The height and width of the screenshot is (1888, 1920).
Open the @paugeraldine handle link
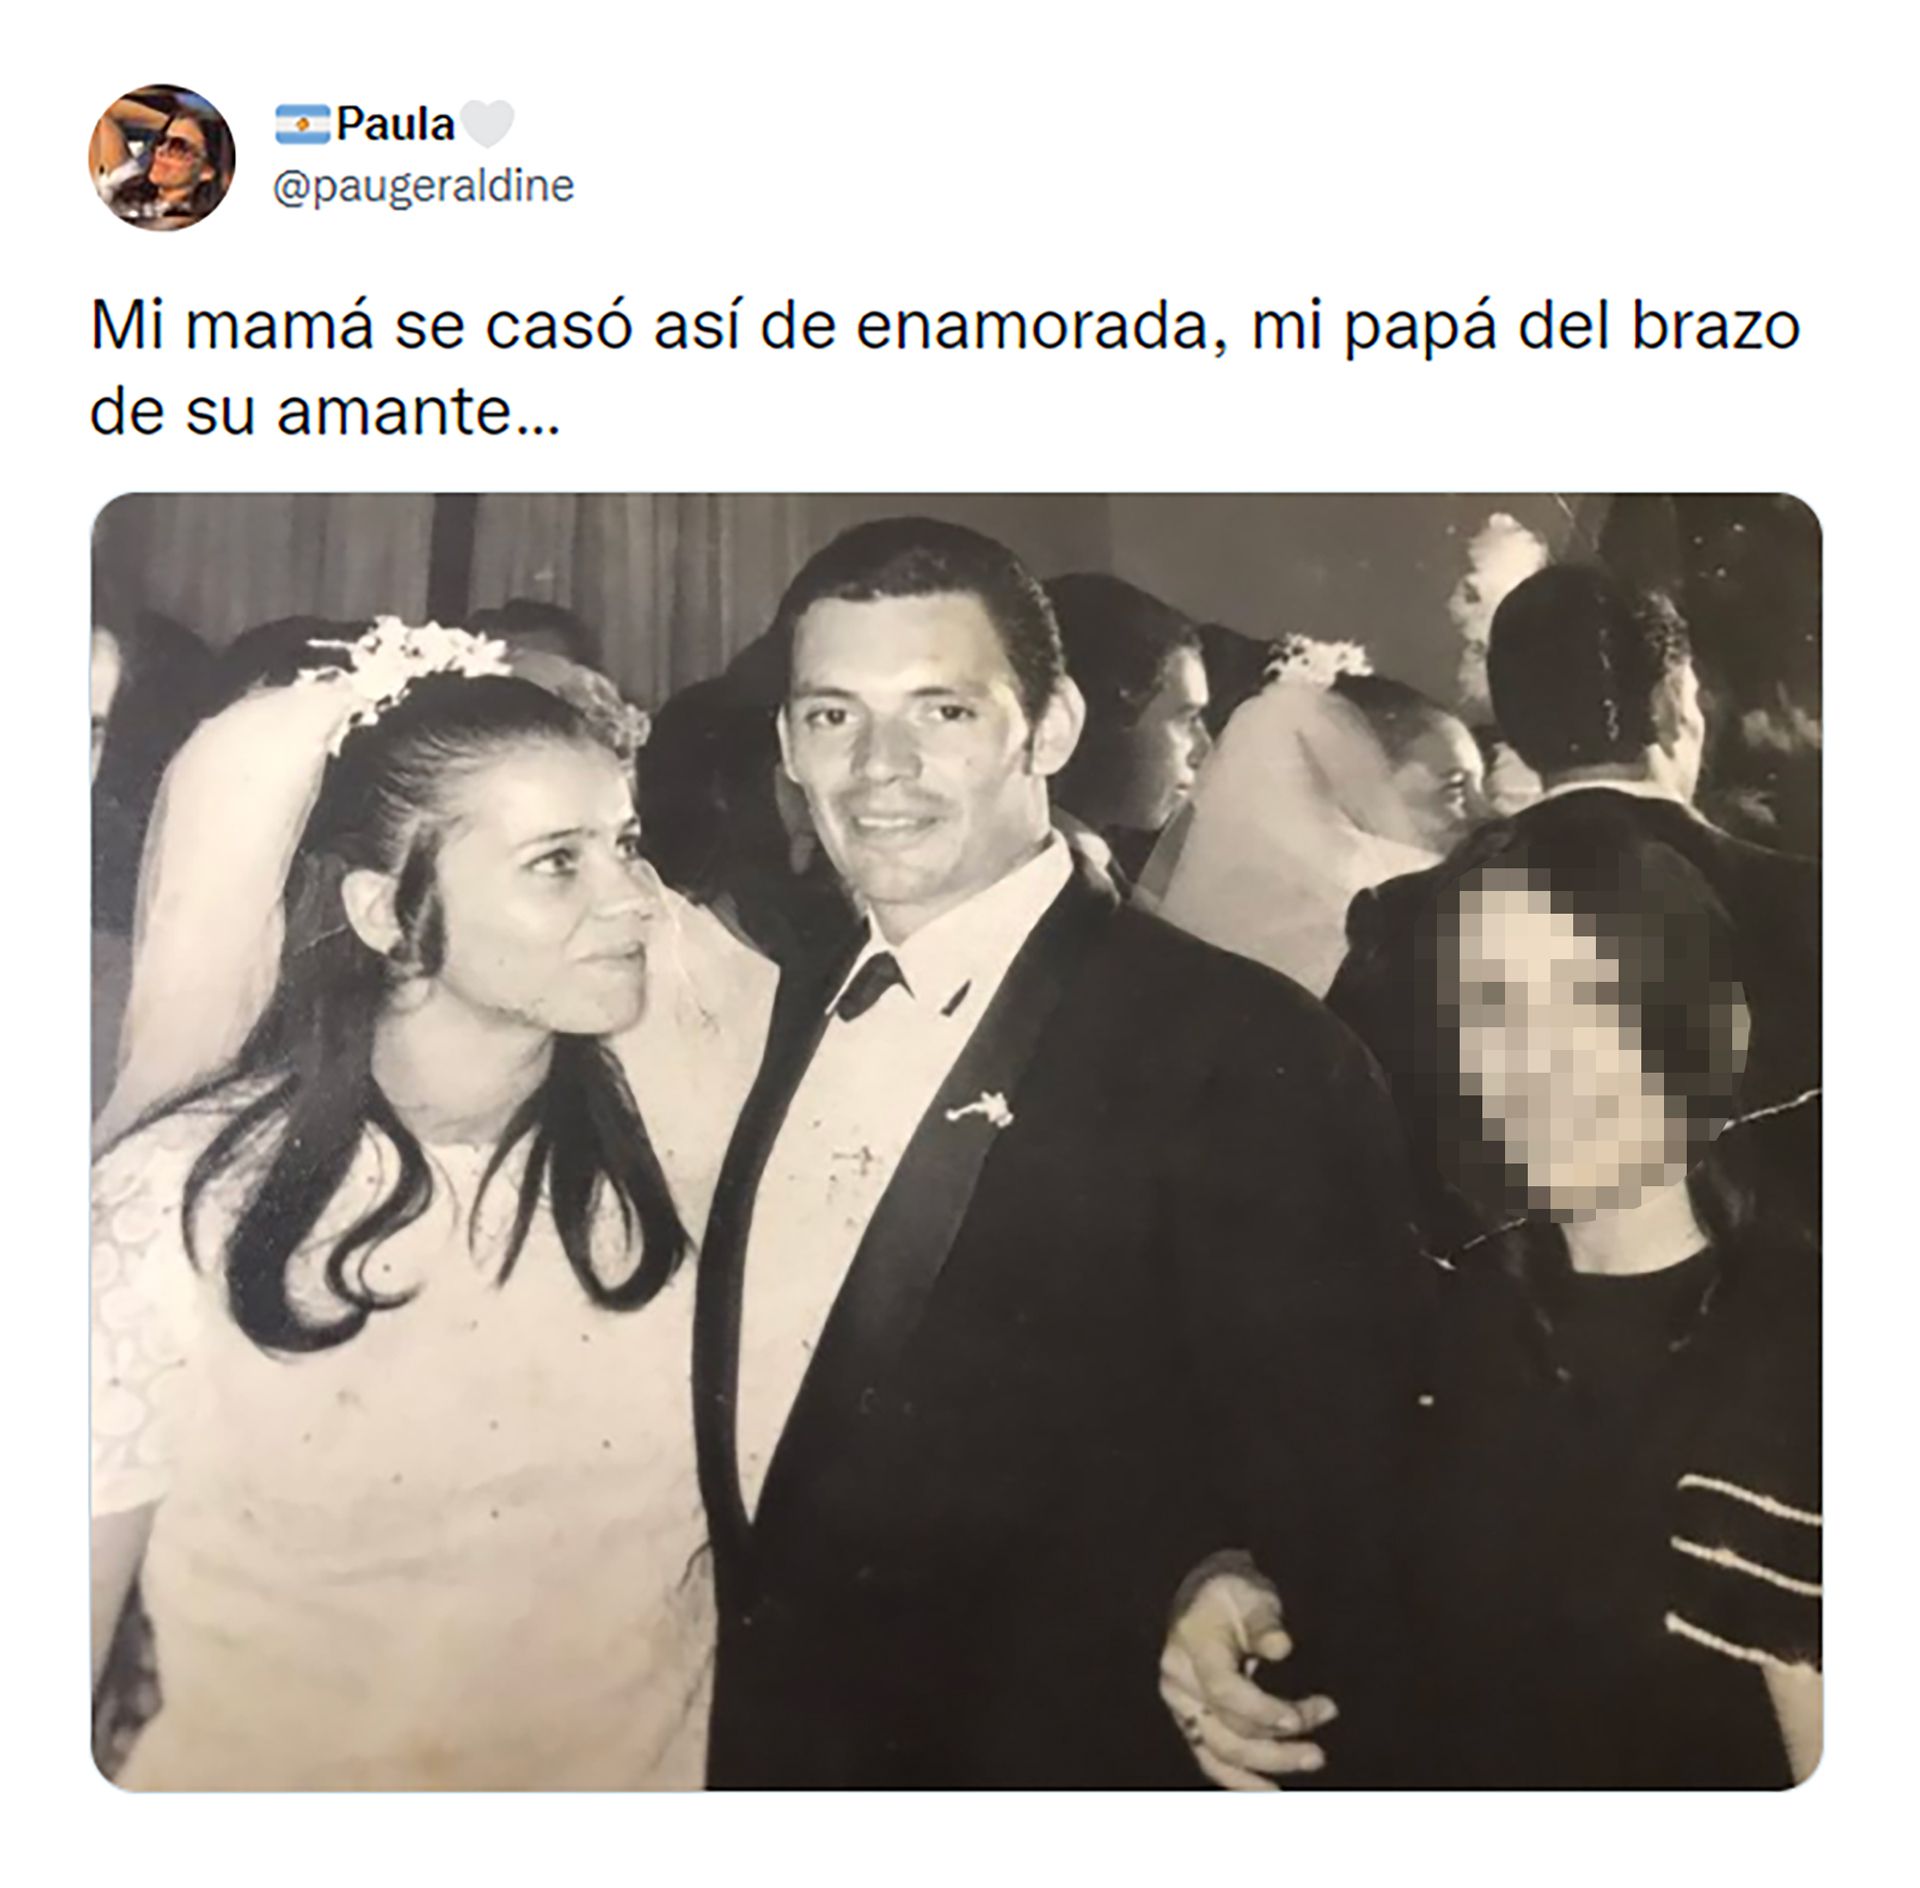point(424,186)
